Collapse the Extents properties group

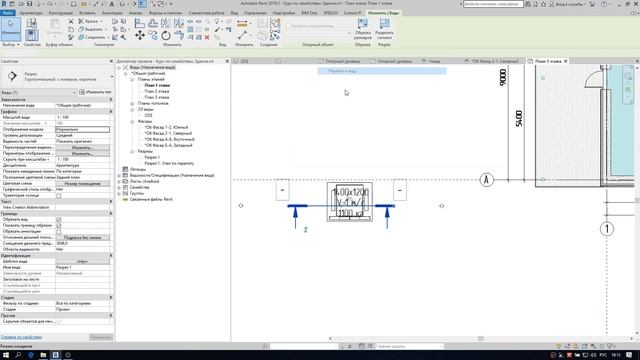111,213
